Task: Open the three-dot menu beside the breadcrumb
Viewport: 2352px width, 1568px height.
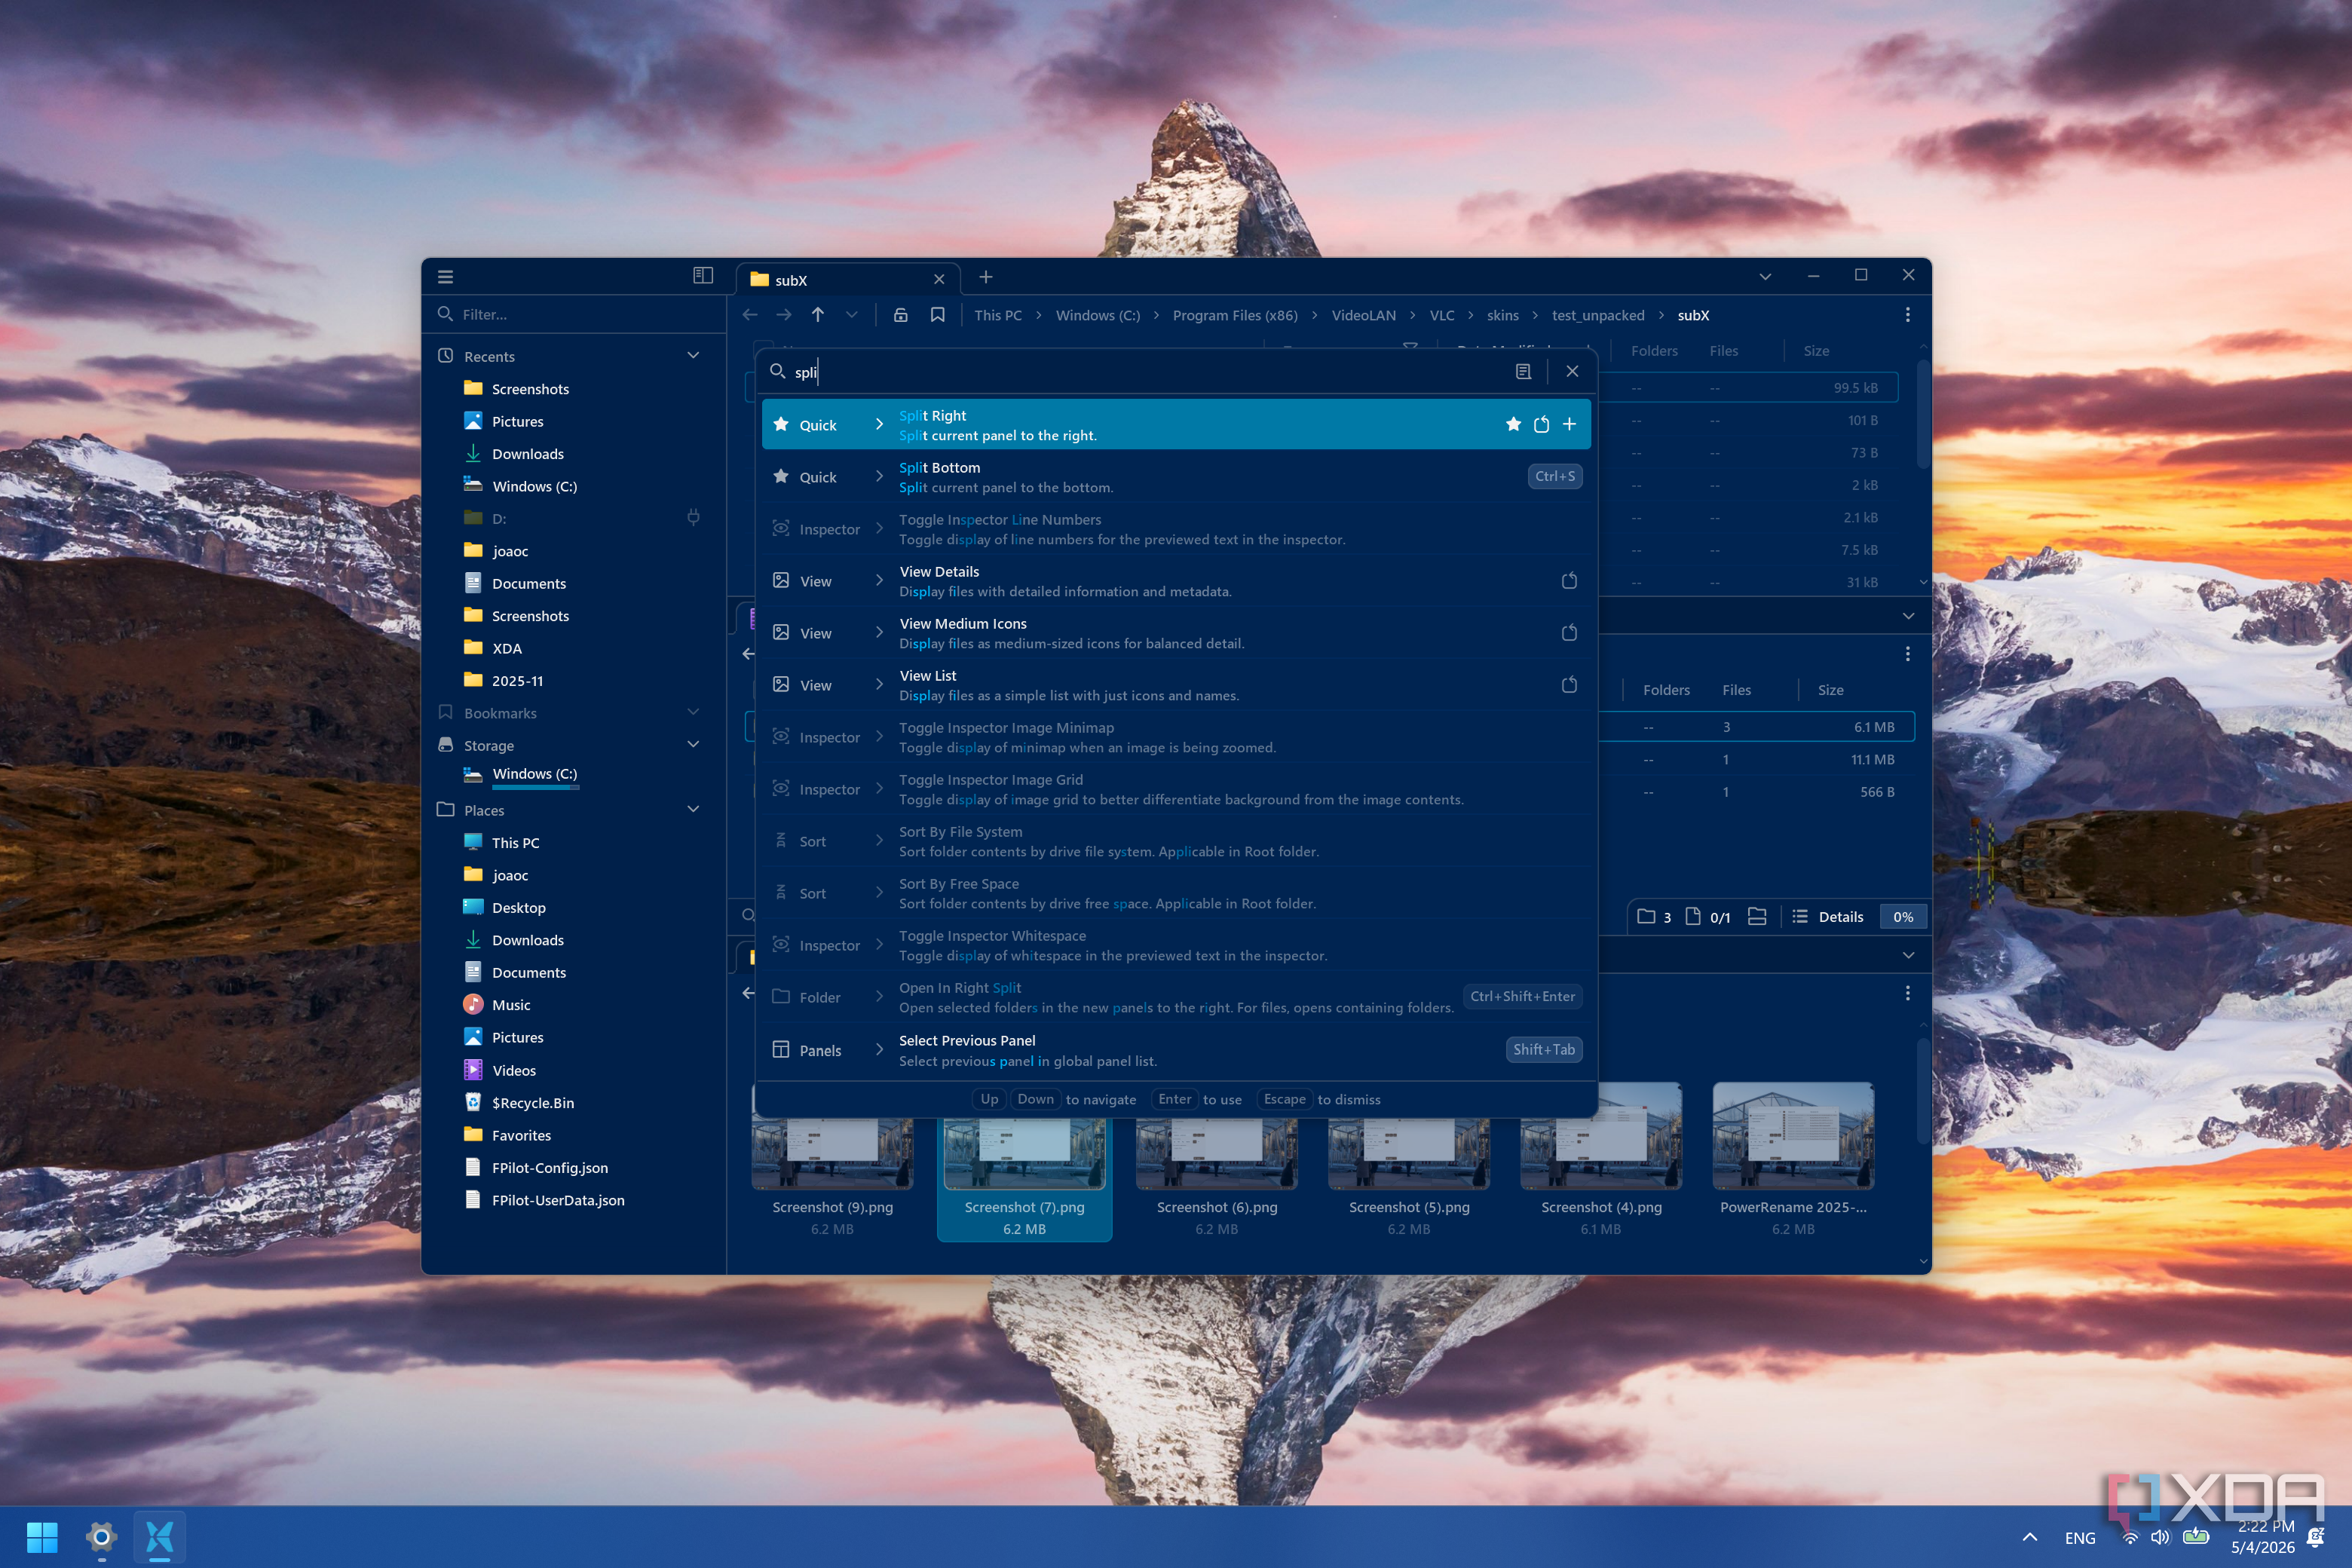Action: (1908, 315)
